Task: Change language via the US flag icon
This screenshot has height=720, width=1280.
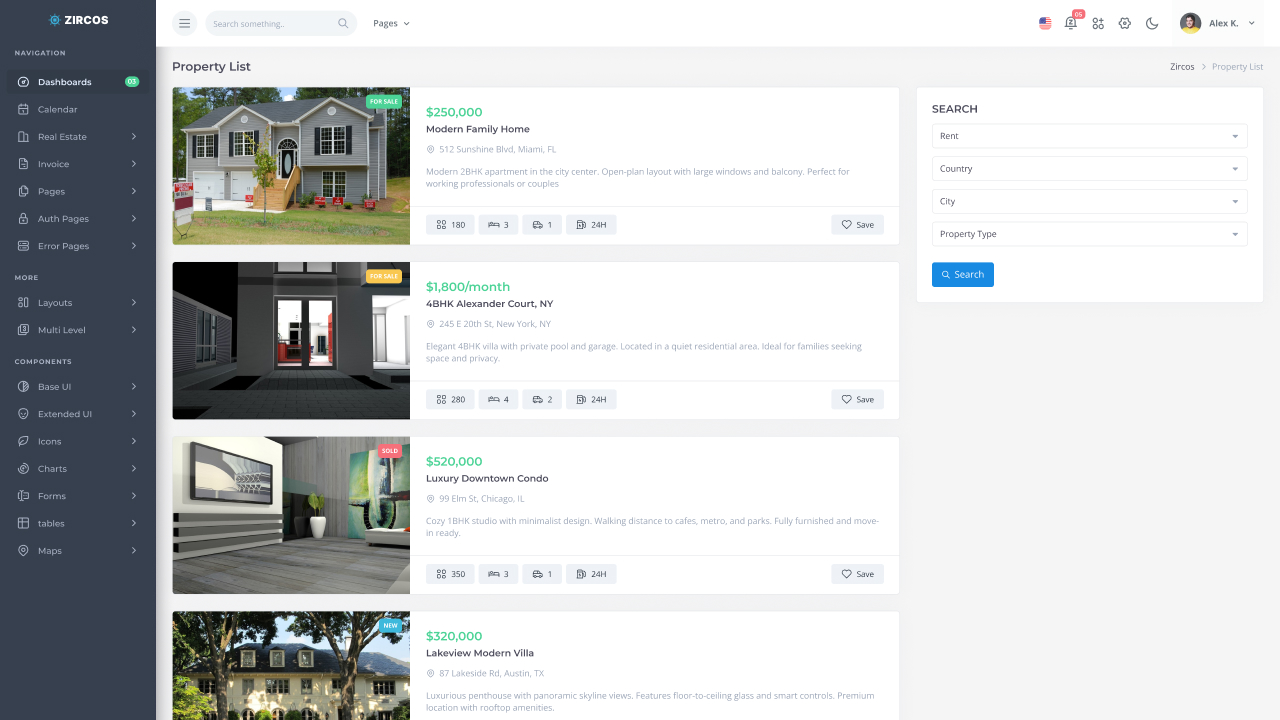Action: [1045, 22]
